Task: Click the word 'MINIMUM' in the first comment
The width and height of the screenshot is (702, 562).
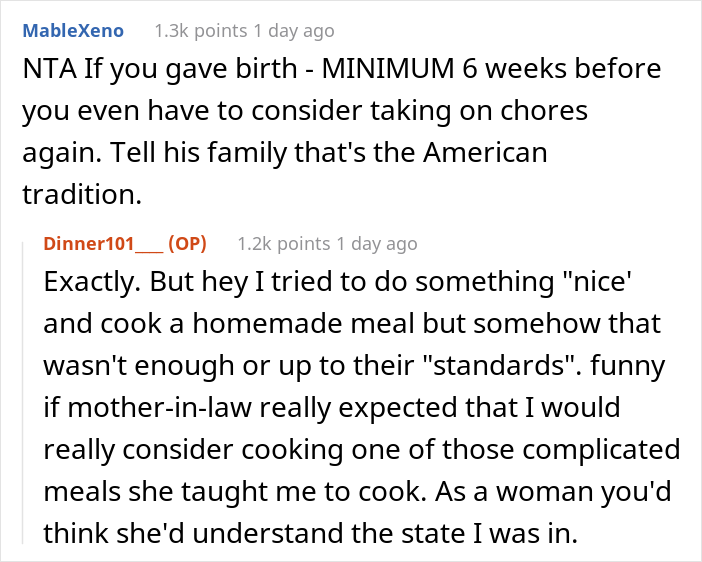Action: 388,69
